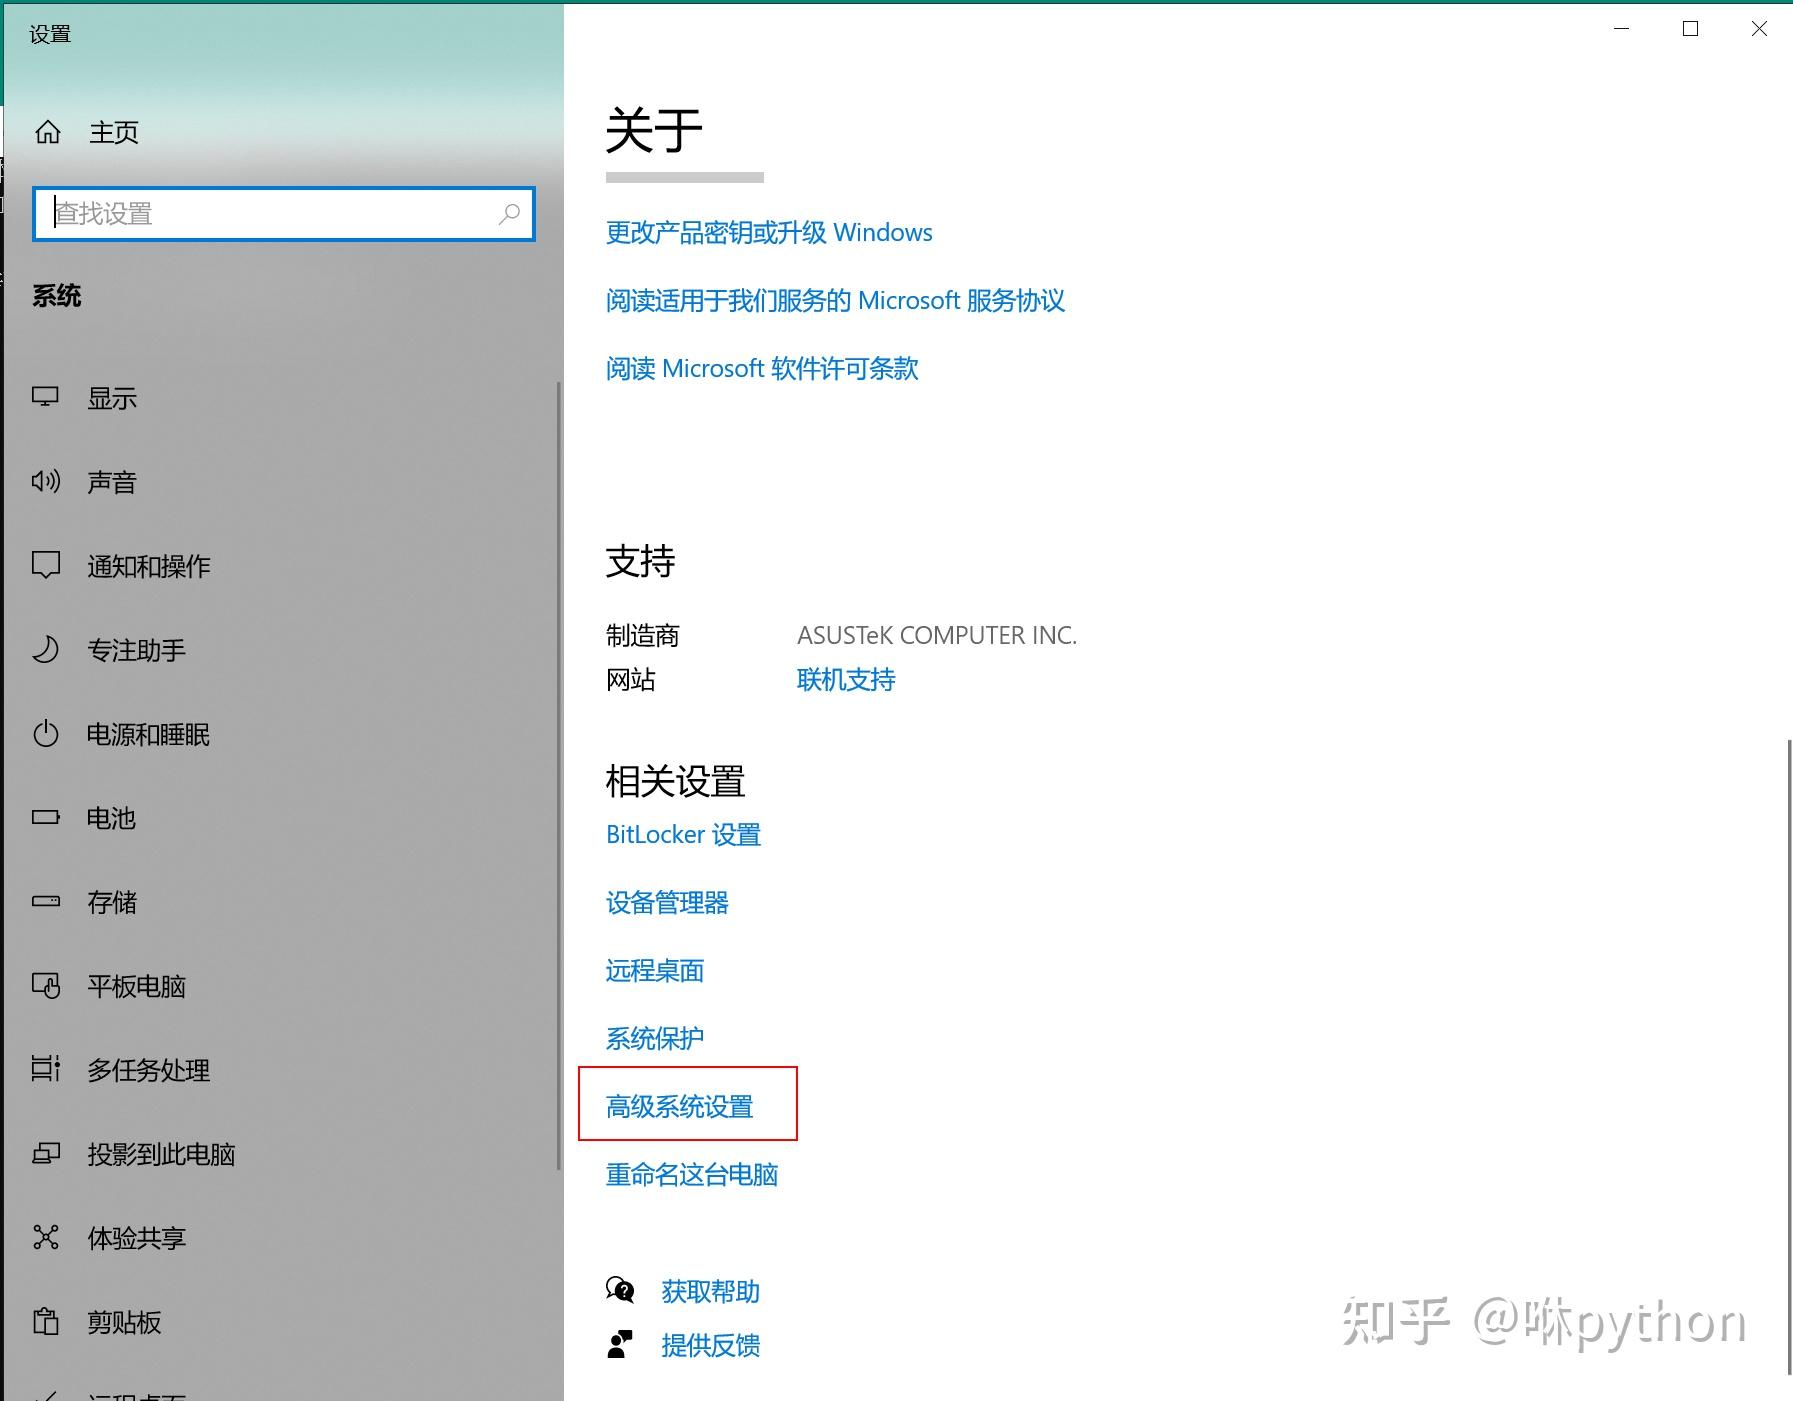Viewport: 1793px width, 1401px height.
Task: Open Notifications & actions (通知和操作) icon
Action: click(x=44, y=565)
